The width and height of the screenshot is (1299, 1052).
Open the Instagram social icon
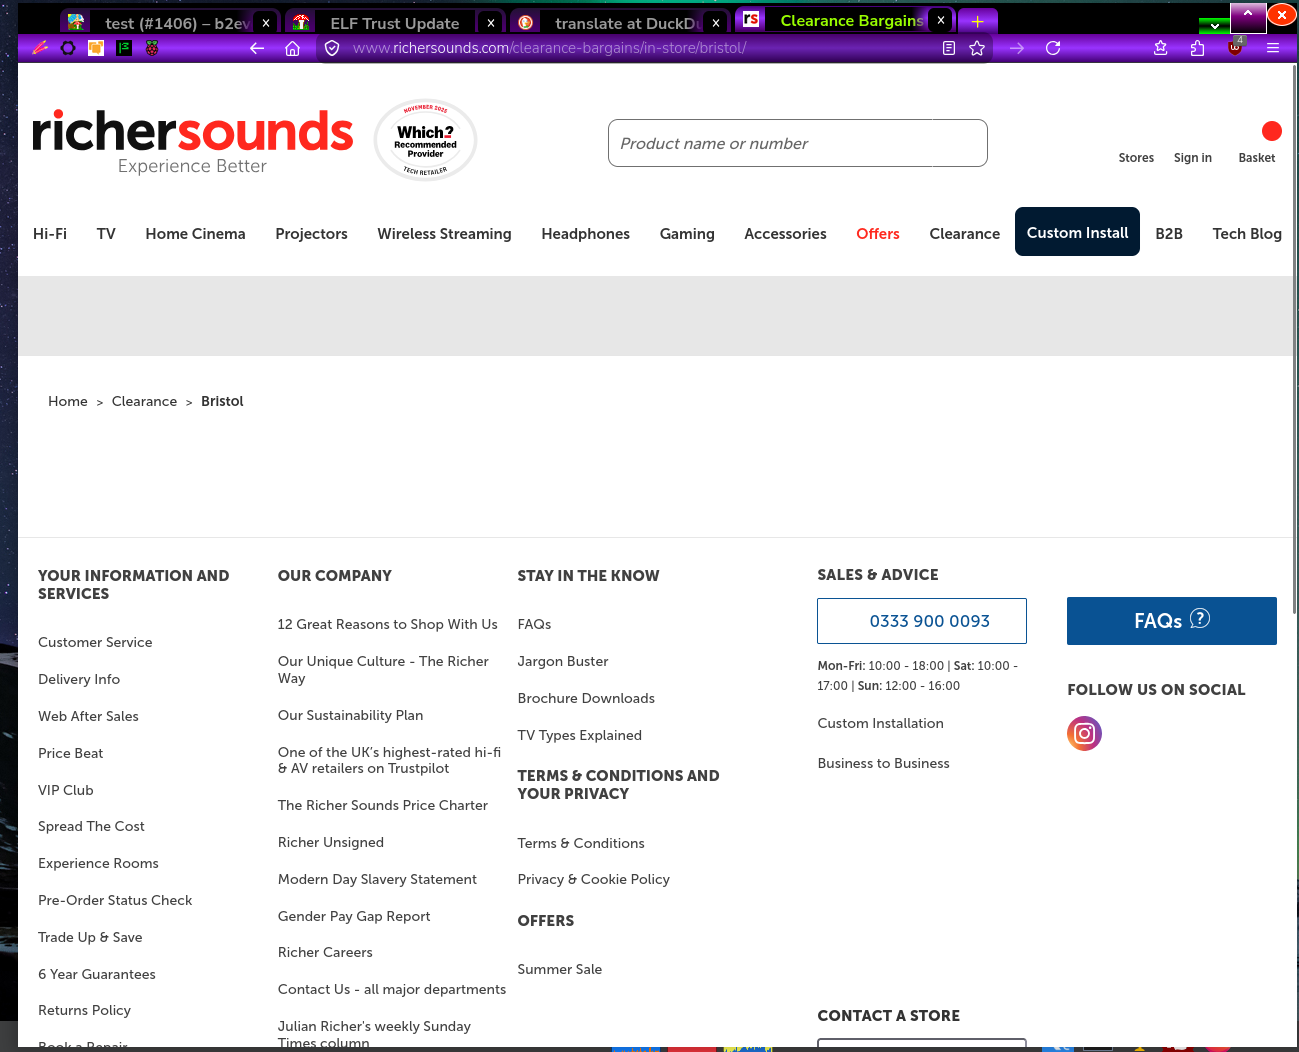click(x=1084, y=734)
